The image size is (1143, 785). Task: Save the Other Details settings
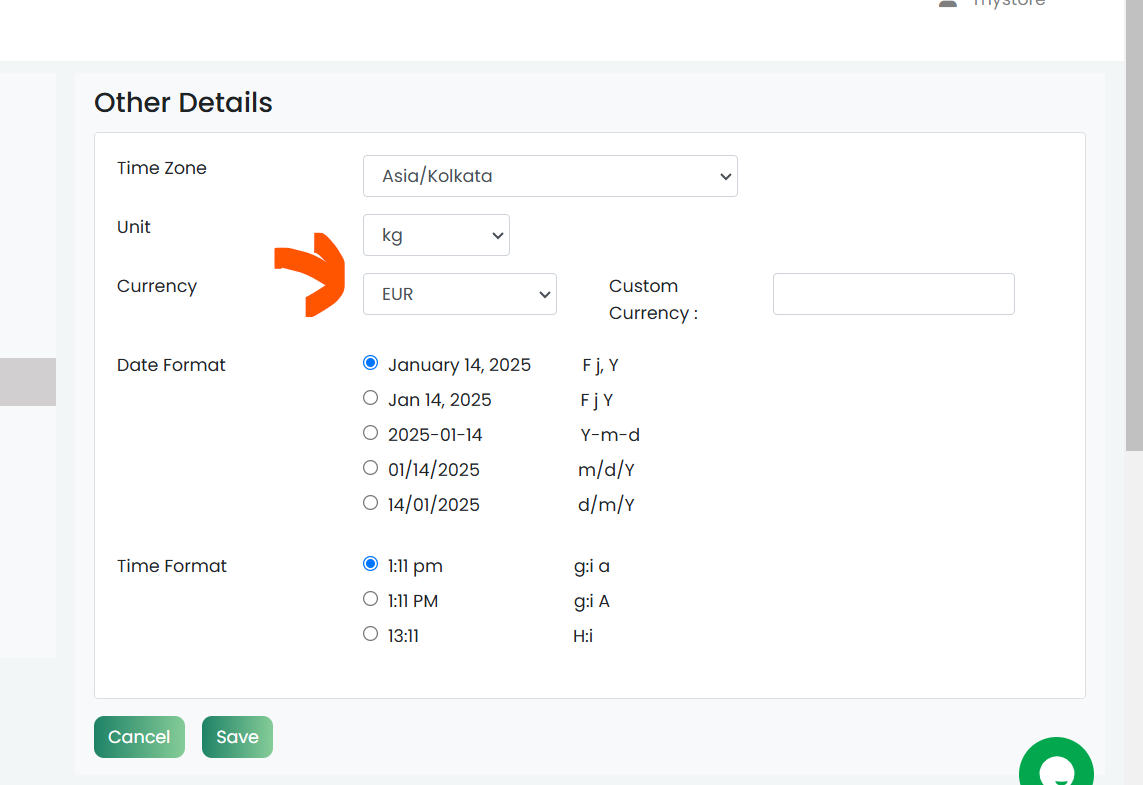(x=237, y=737)
